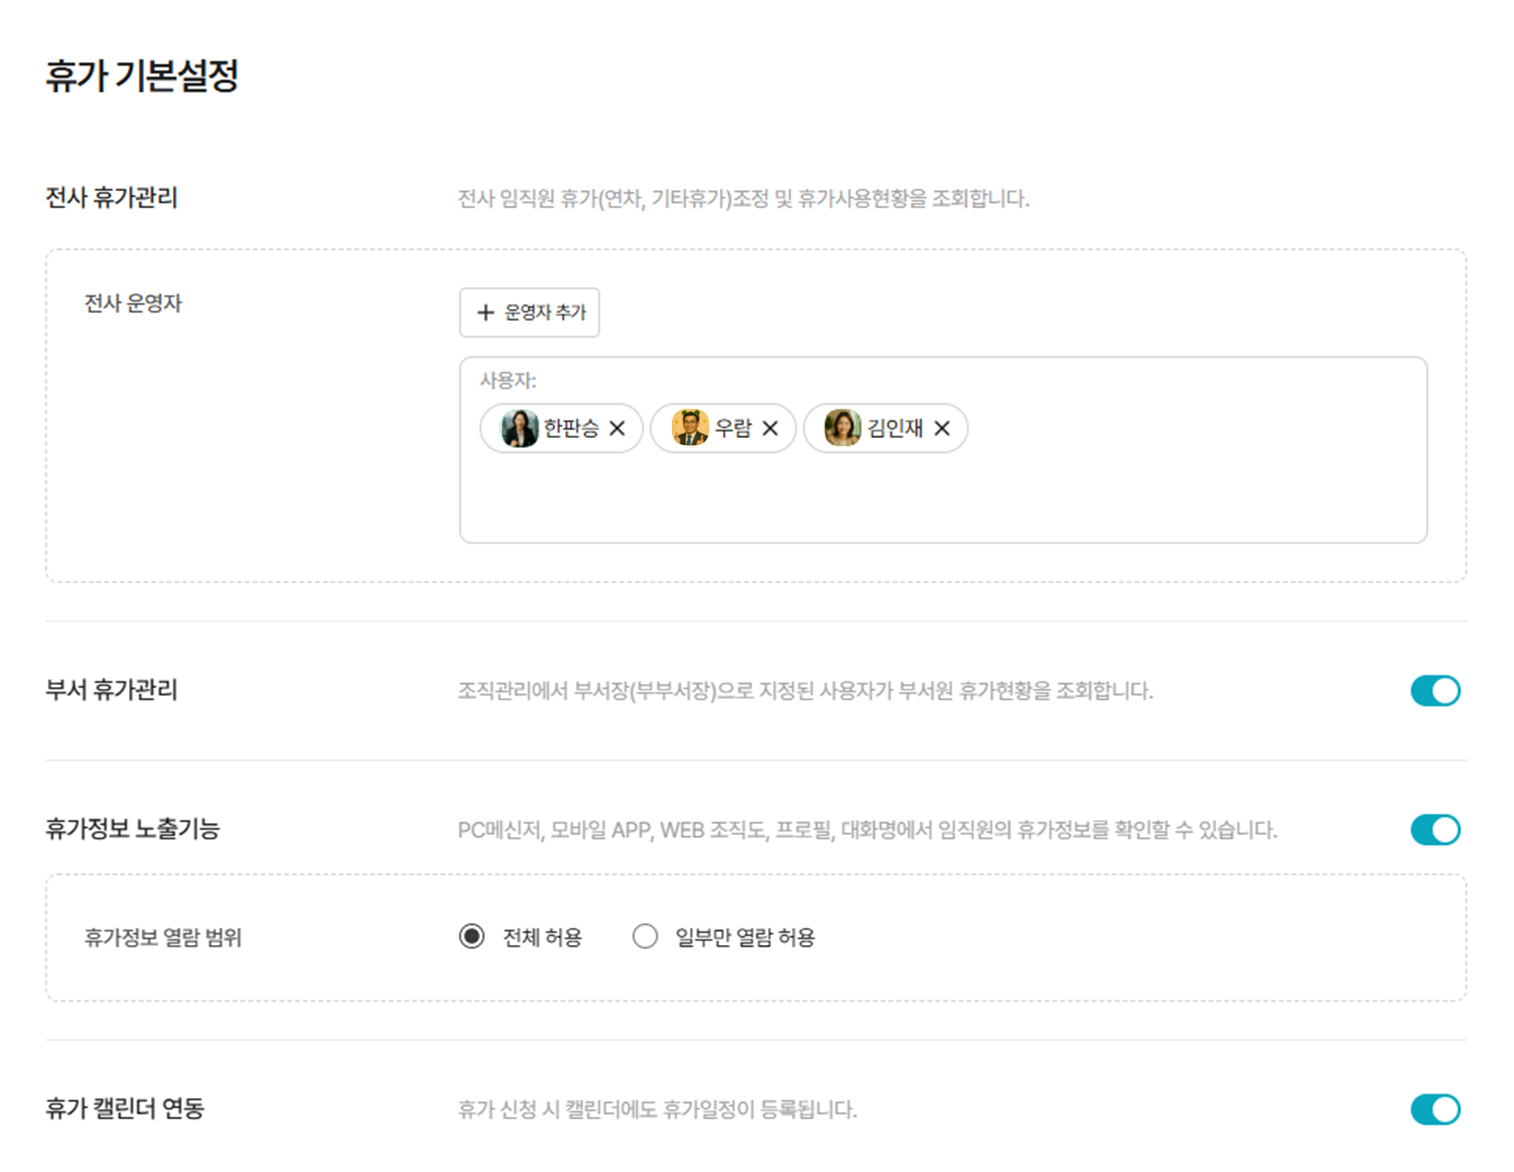Choose the 일부만 열람 허용 option
The image size is (1514, 1172).
coord(645,937)
